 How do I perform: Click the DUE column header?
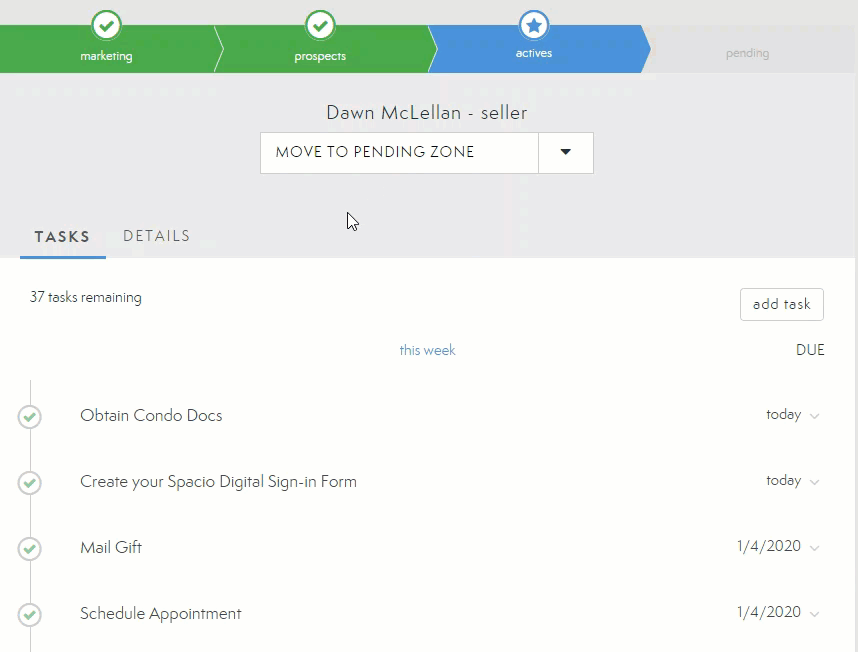[x=810, y=350]
